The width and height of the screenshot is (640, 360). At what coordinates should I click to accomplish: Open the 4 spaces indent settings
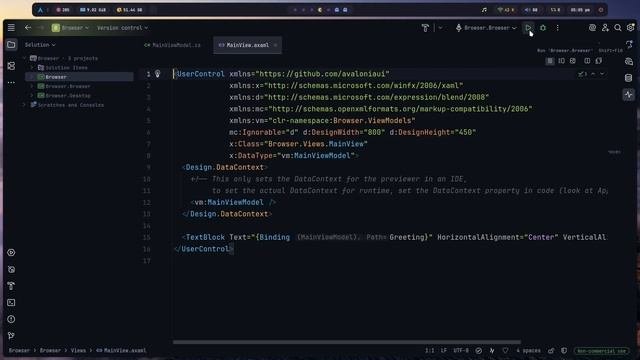tap(528, 350)
